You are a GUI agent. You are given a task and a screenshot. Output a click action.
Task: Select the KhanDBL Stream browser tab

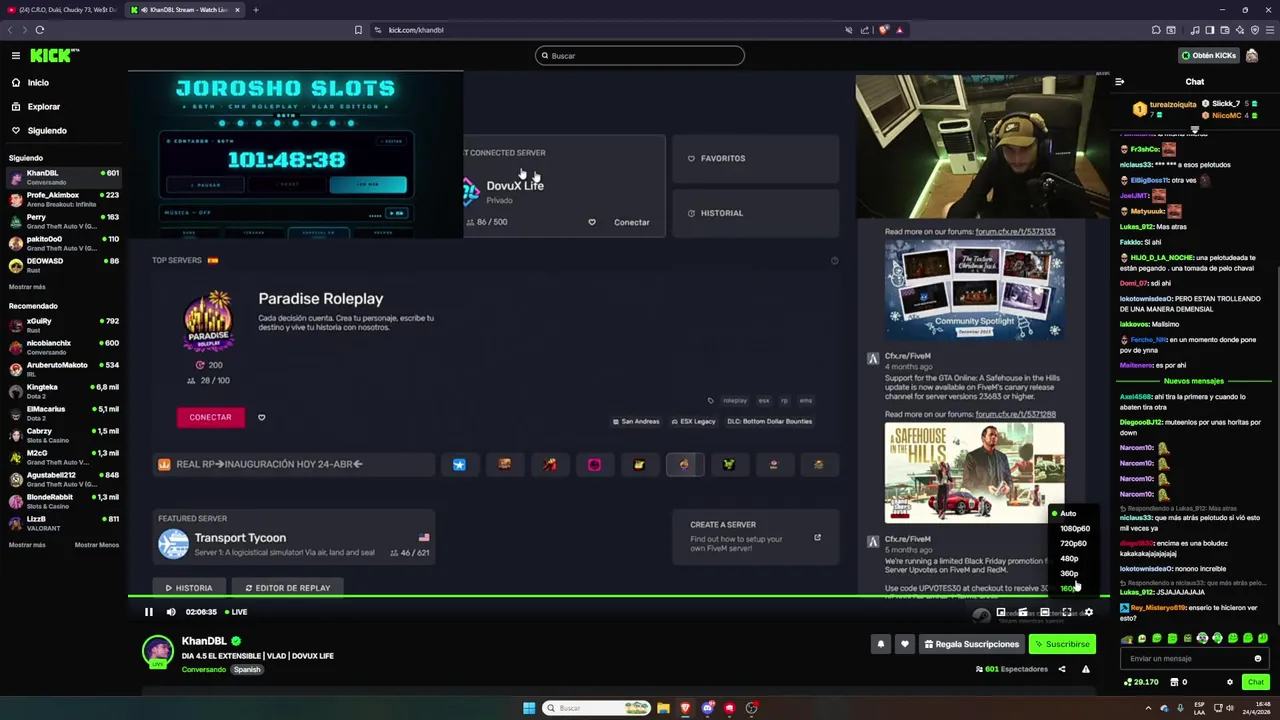coord(187,10)
